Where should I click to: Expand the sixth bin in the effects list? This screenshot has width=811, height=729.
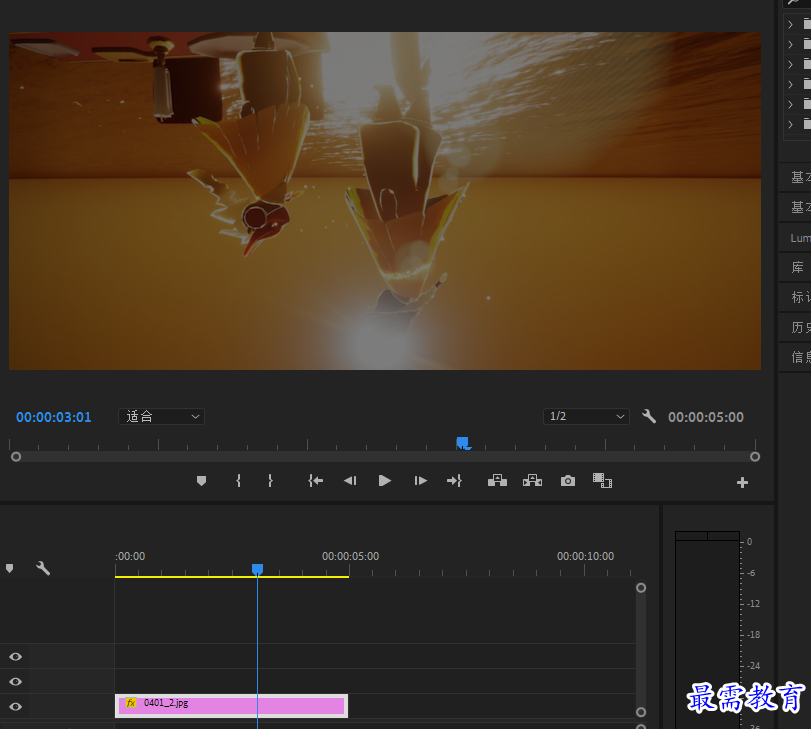(x=790, y=124)
